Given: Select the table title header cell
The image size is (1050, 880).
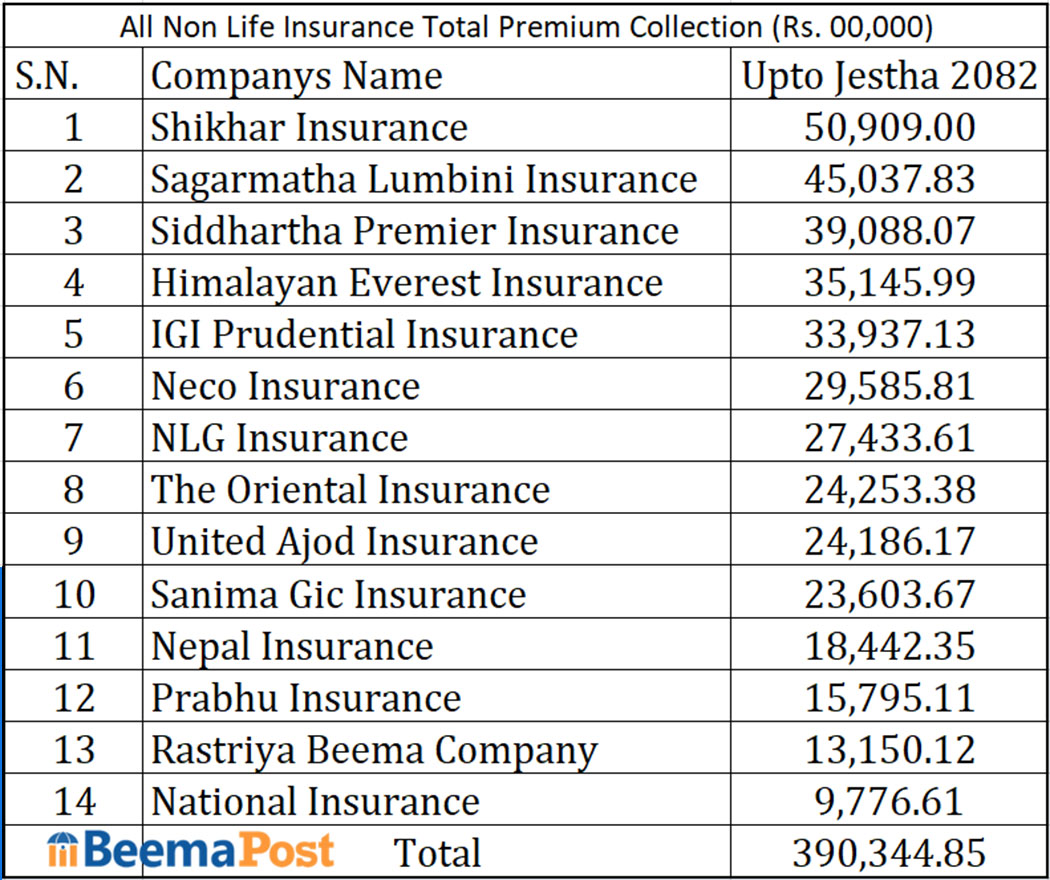Looking at the screenshot, I should (x=526, y=26).
